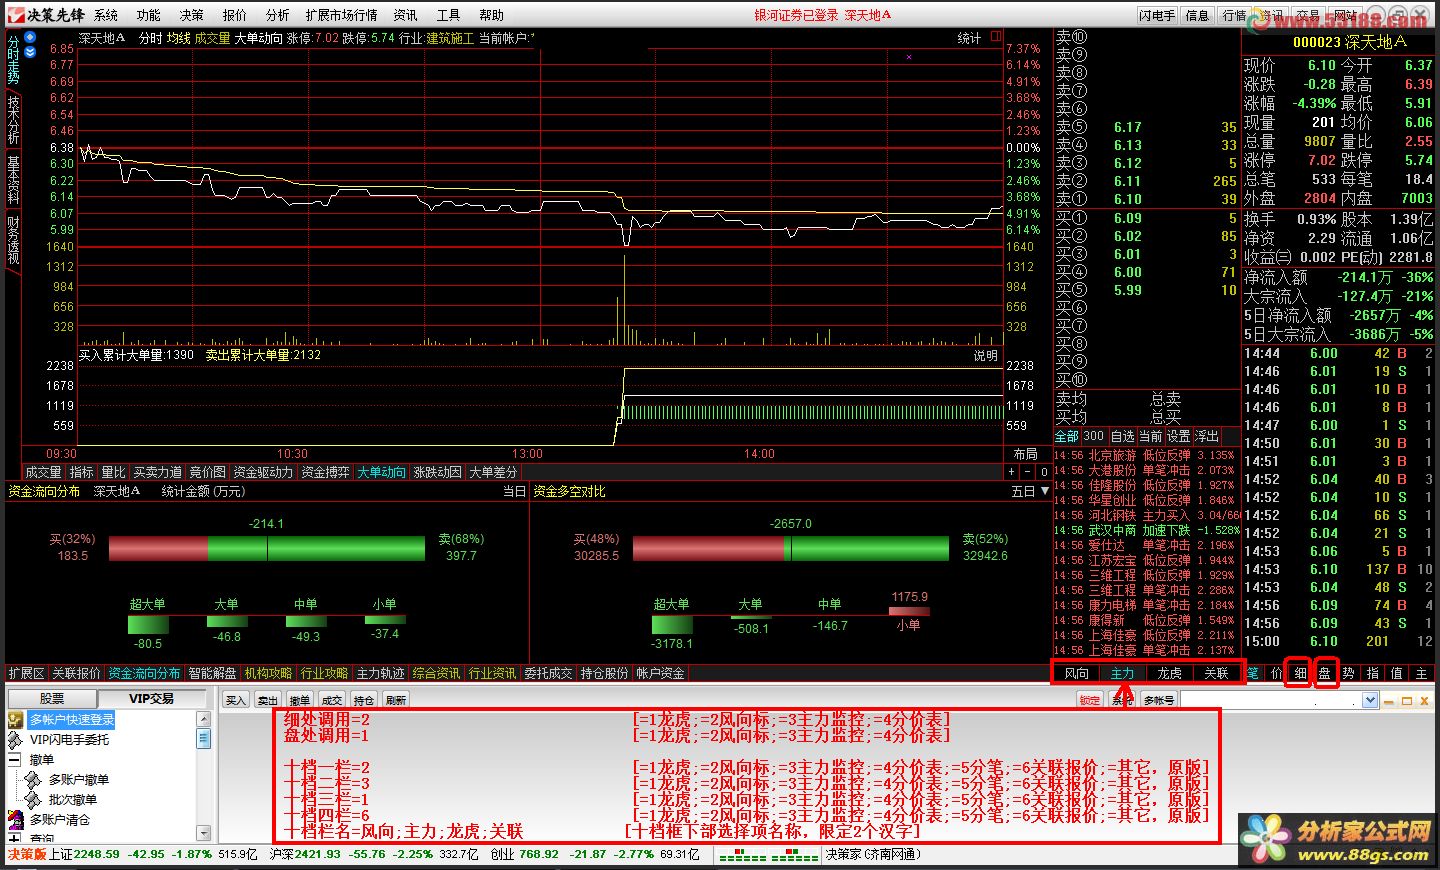Click the 多帐号 button
Image resolution: width=1440 pixels, height=870 pixels.
[1159, 700]
